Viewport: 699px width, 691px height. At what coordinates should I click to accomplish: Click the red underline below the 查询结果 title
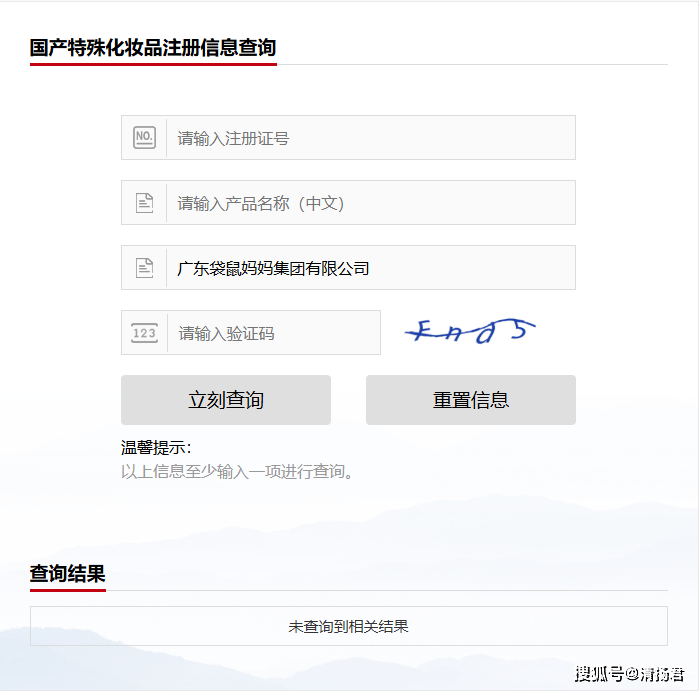[67, 589]
